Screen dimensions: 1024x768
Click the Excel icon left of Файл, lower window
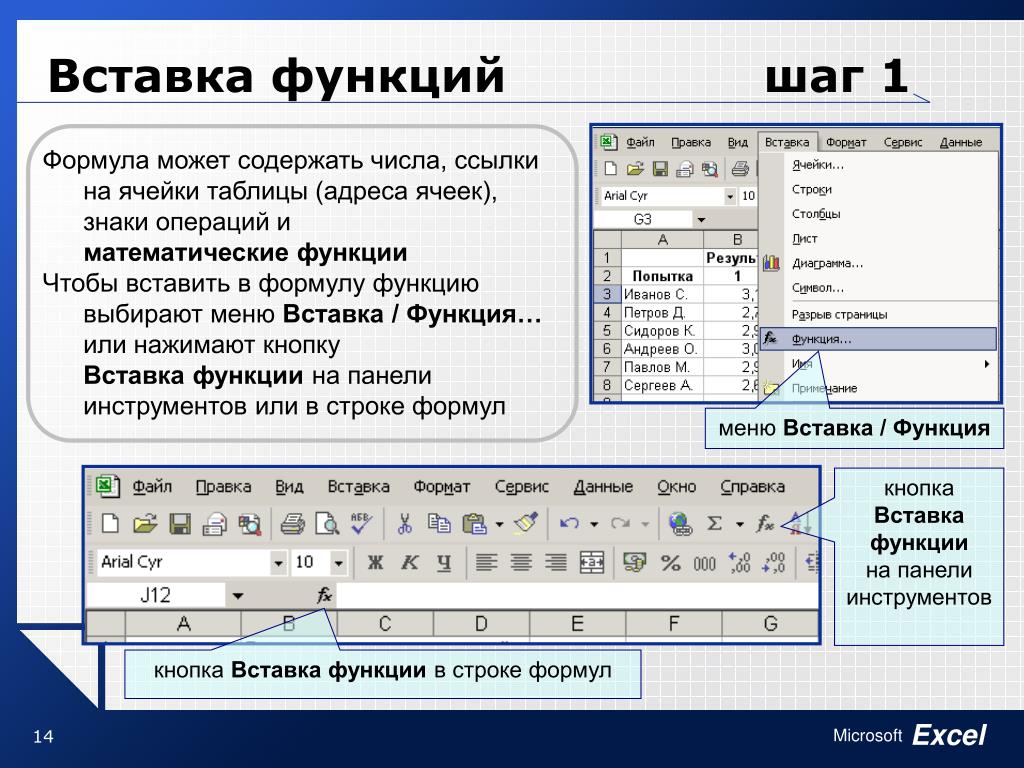point(108,487)
